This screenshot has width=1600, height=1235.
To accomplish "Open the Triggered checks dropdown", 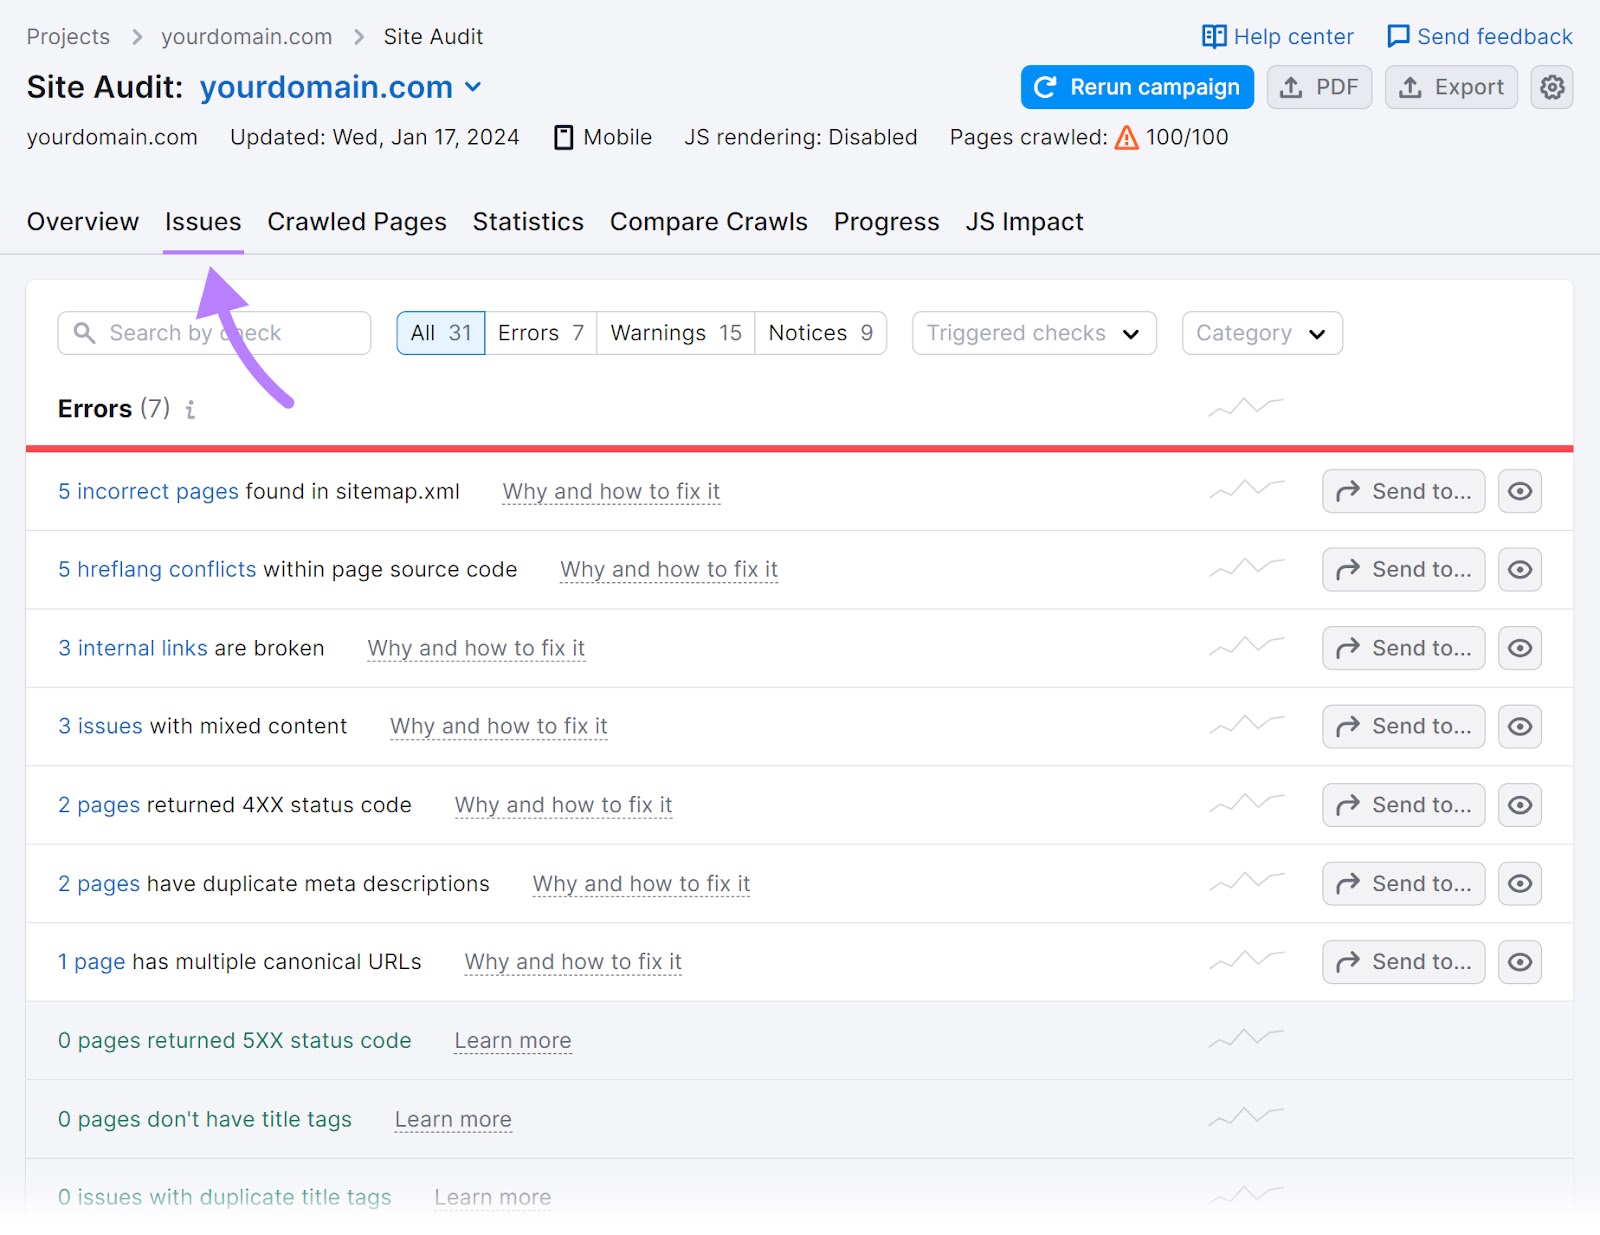I will click(x=1033, y=332).
